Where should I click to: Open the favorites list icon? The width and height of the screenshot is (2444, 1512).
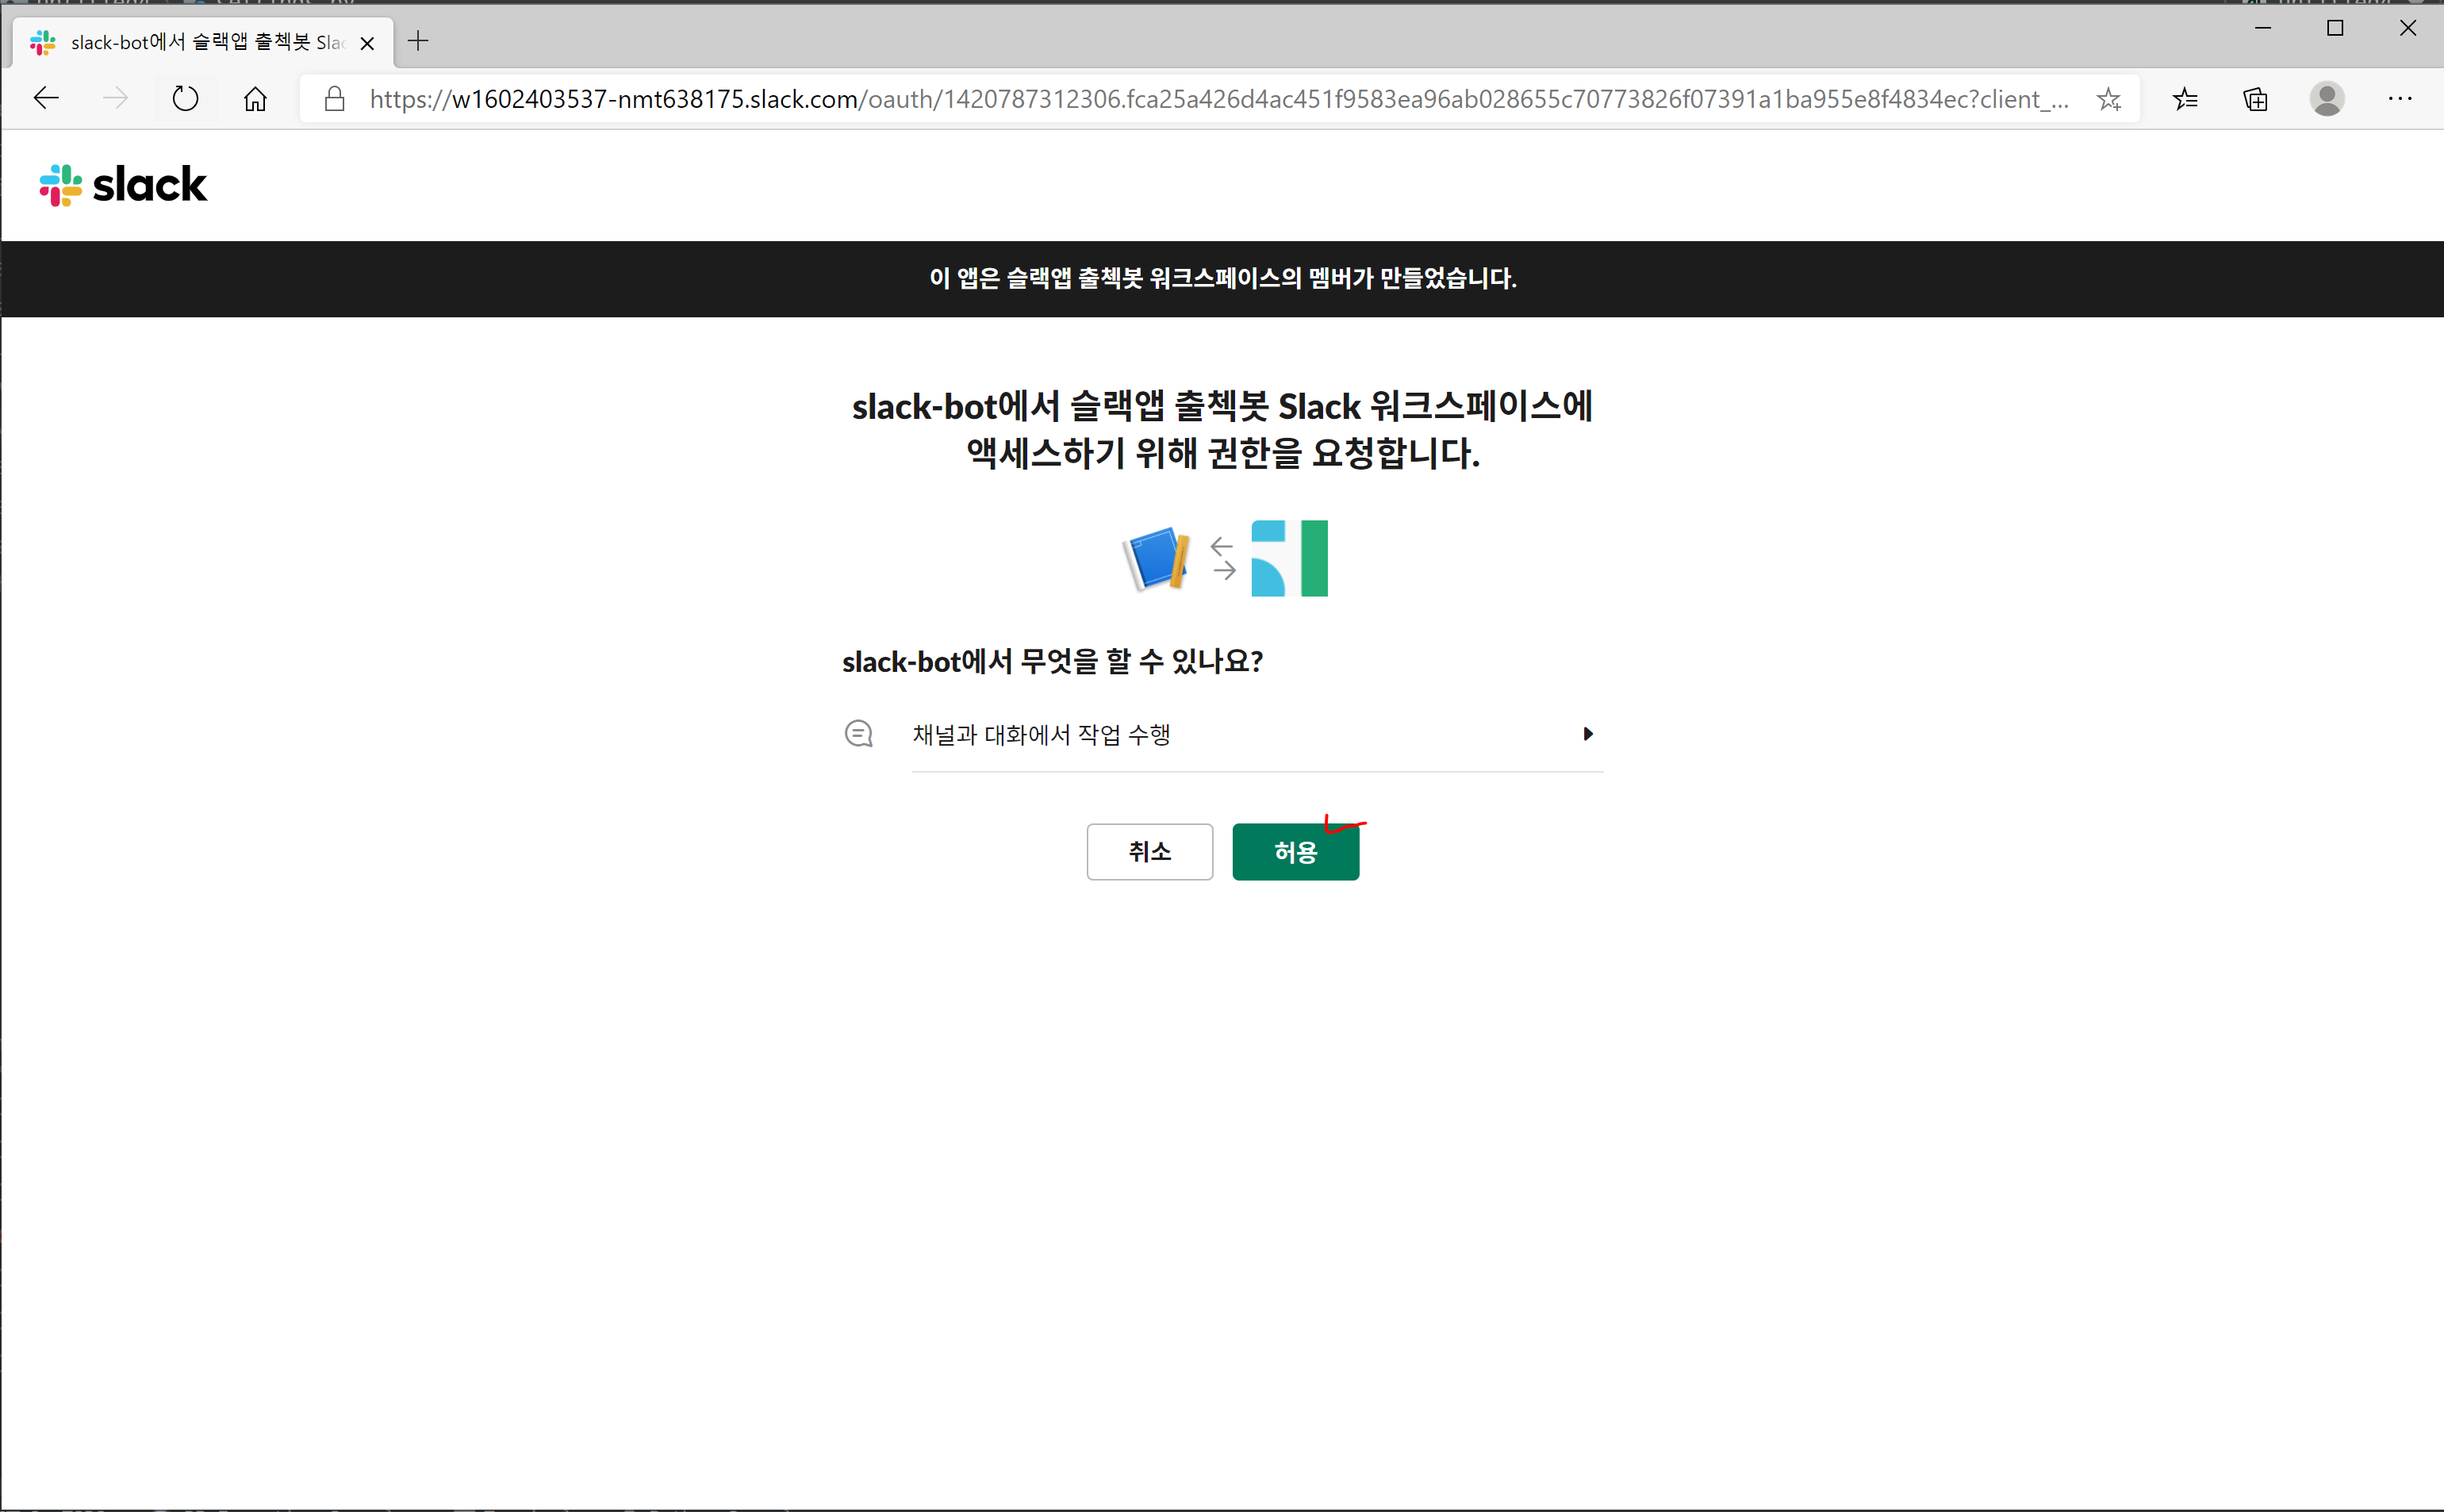click(2185, 98)
